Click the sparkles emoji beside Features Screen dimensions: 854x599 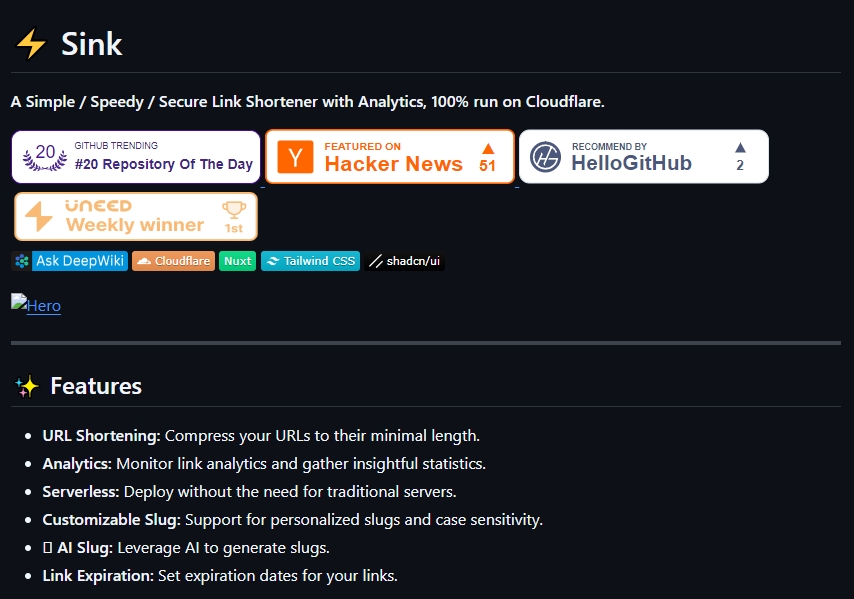click(x=27, y=387)
